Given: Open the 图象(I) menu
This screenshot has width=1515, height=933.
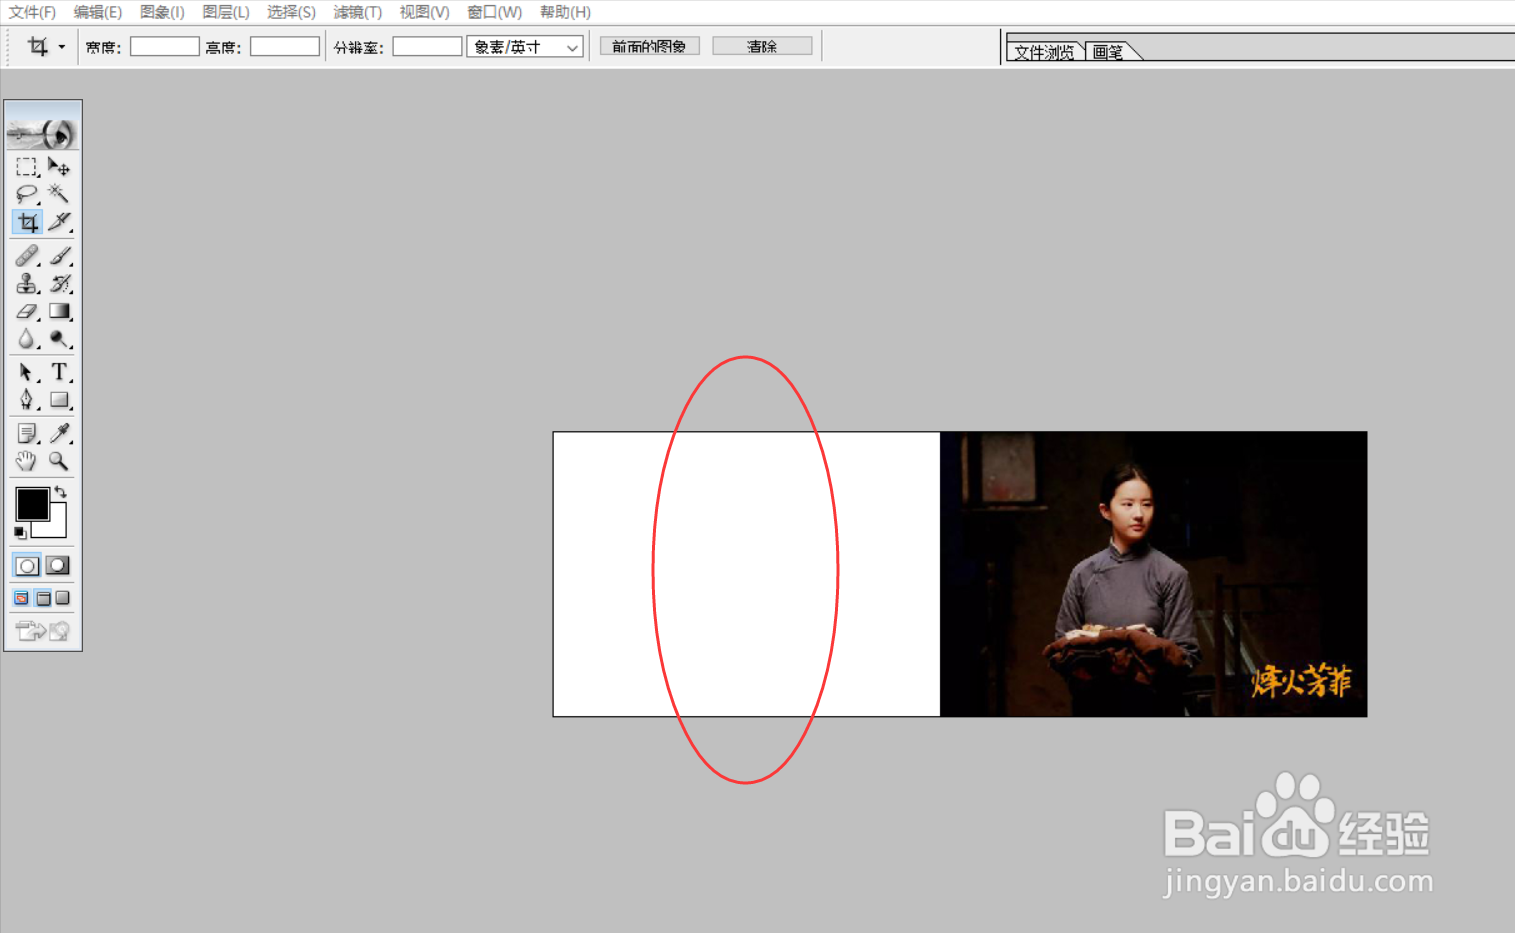Looking at the screenshot, I should [x=162, y=12].
